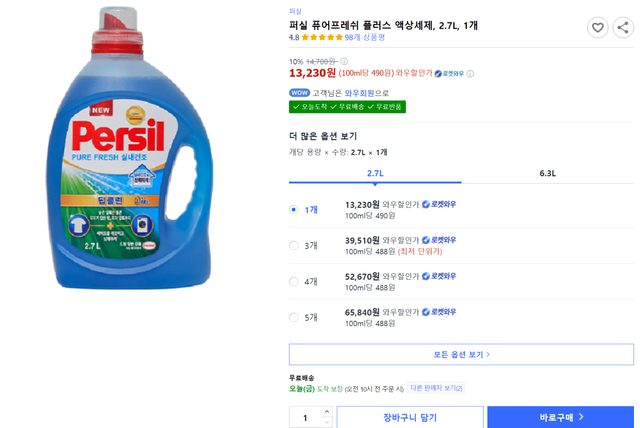Click the info icon after the Rocket Wow badge
The width and height of the screenshot is (640, 428).
coord(471,73)
